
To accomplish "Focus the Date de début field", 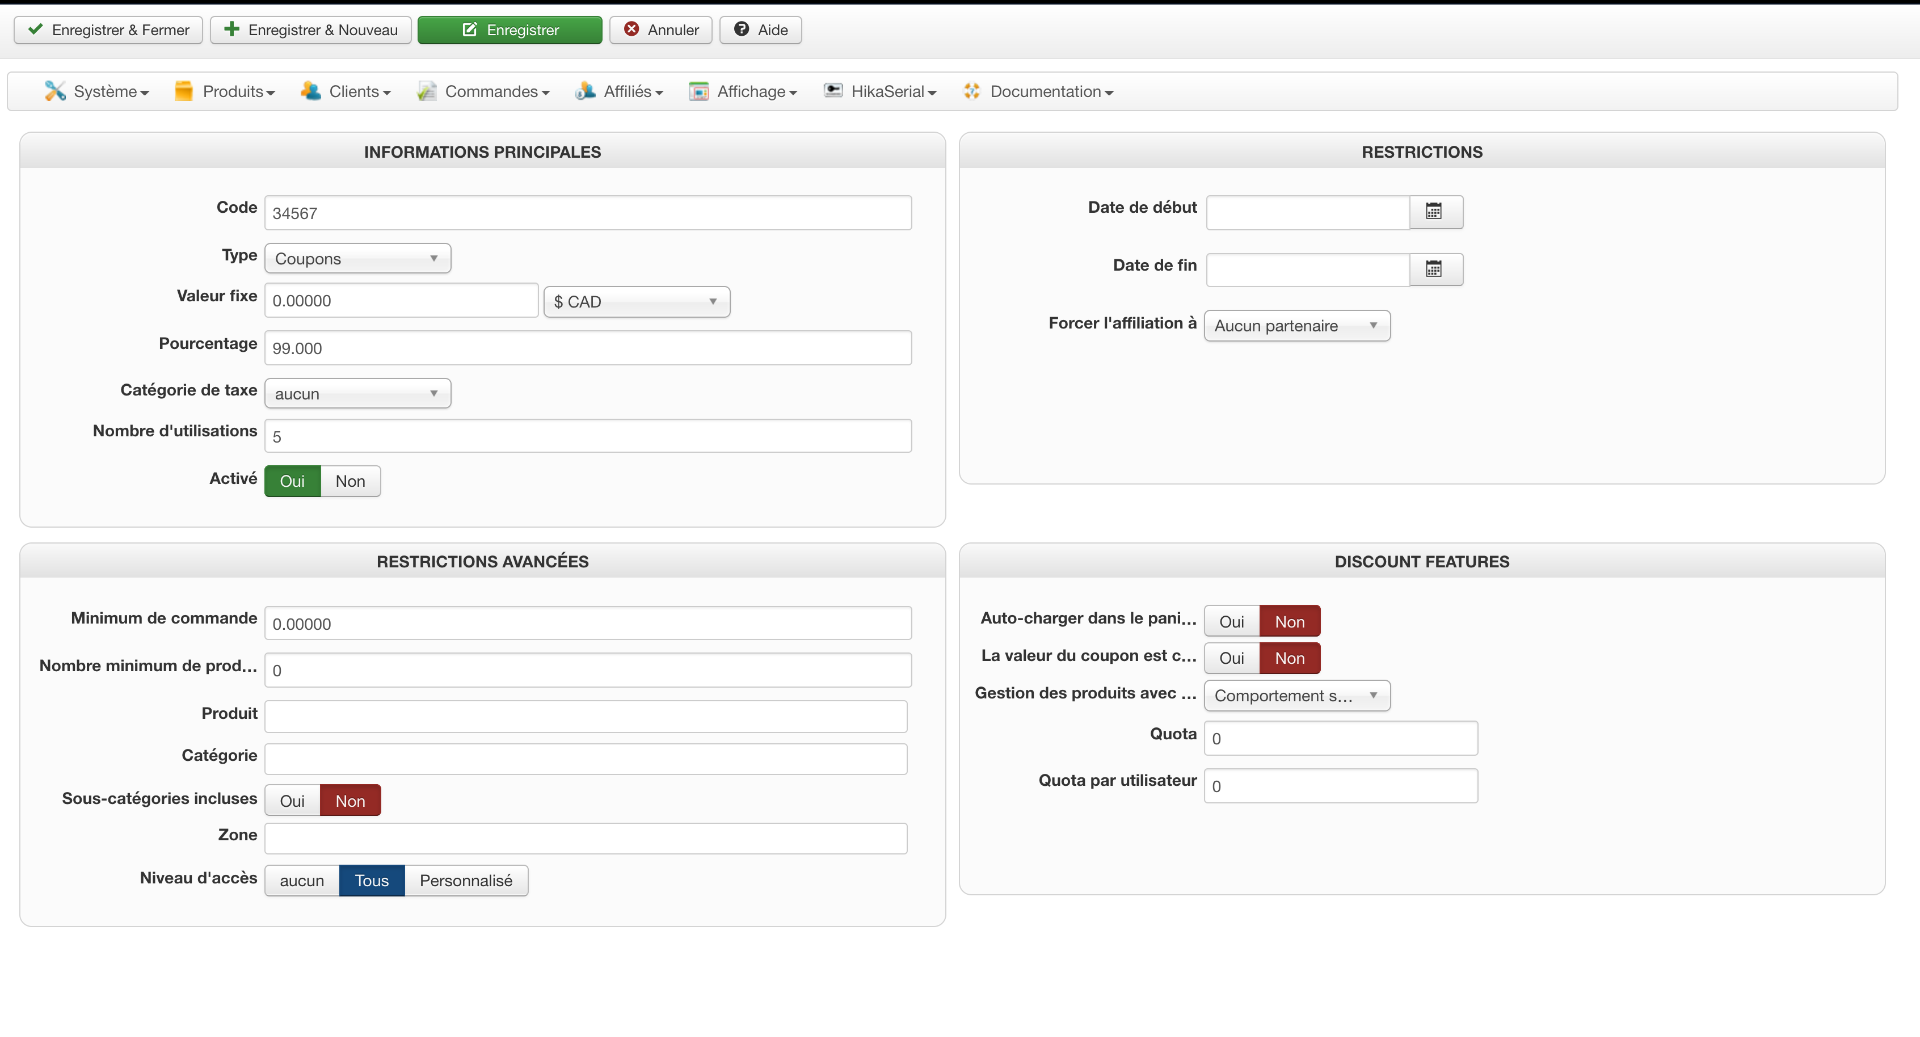I will point(1307,212).
